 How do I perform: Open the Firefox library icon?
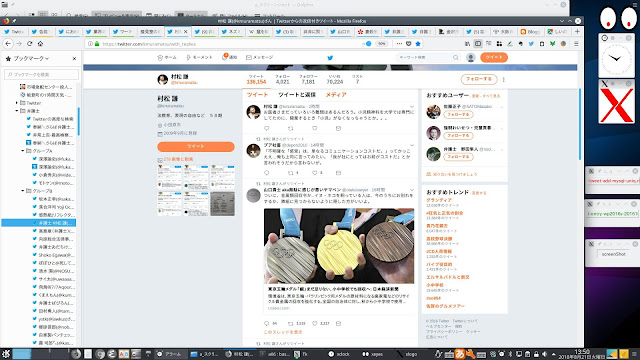[467, 44]
